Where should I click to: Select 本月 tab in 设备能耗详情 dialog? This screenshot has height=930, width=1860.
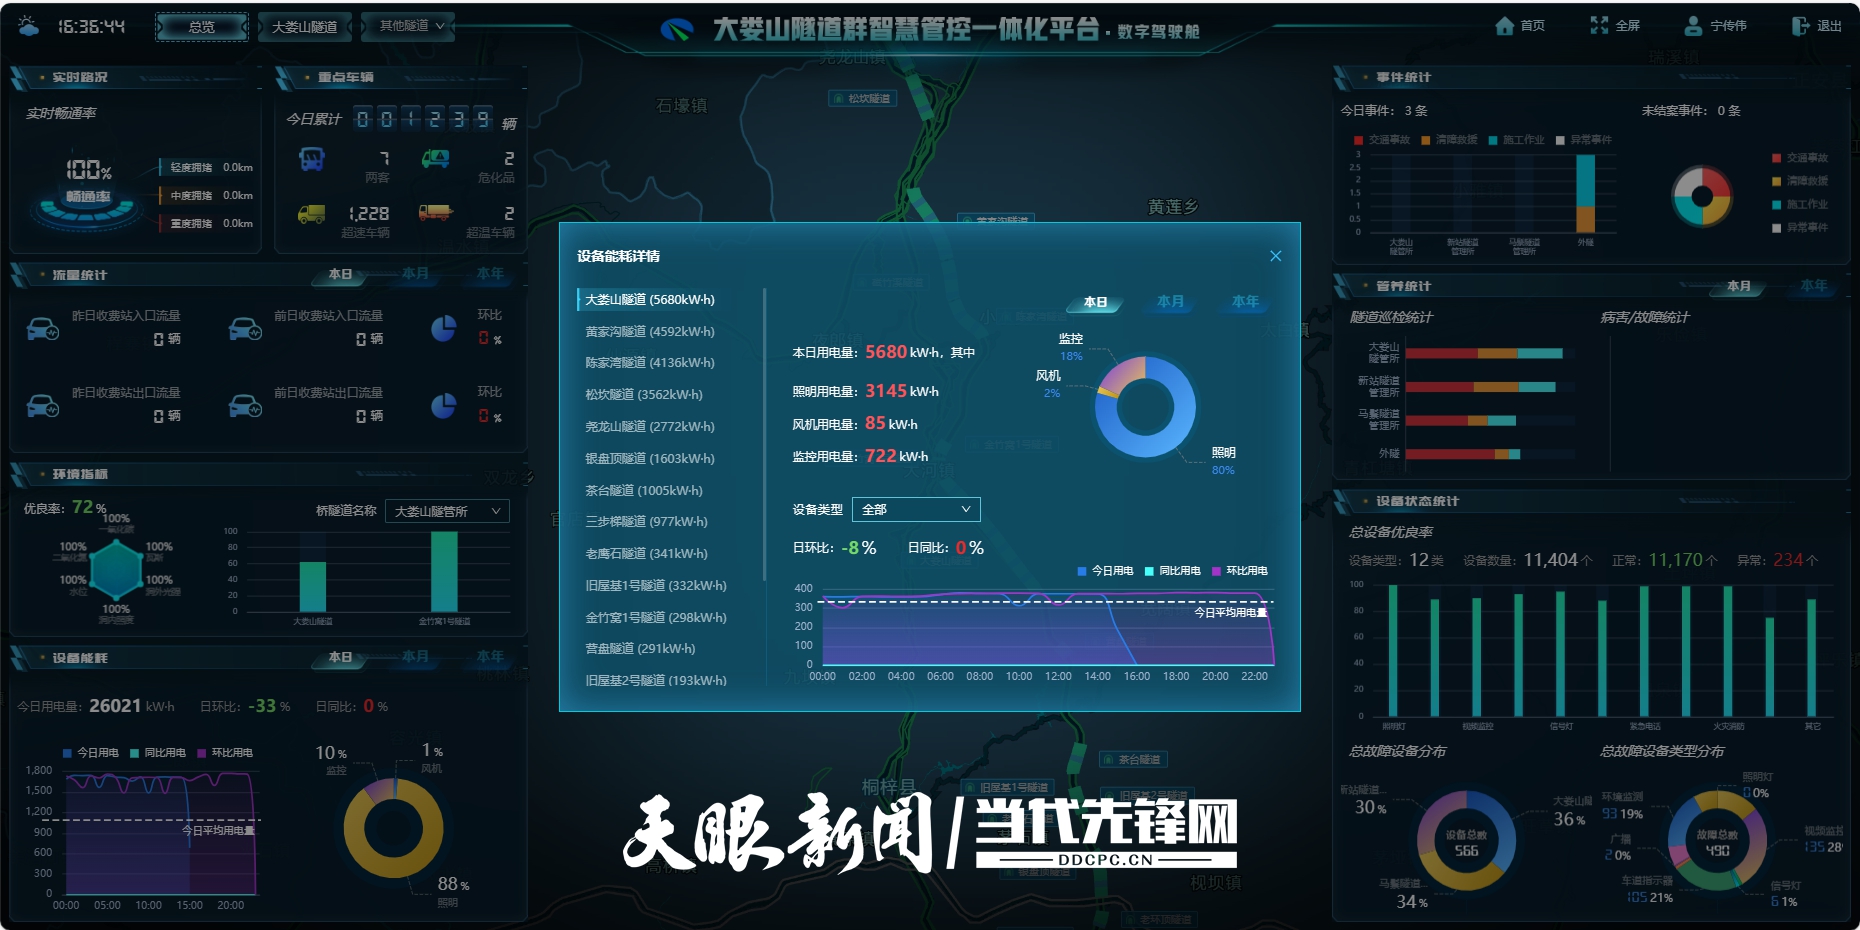coord(1170,302)
